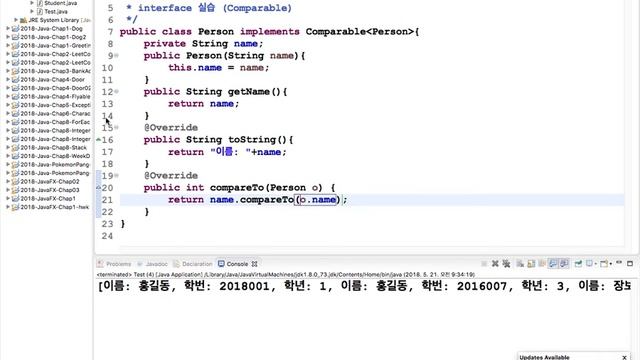Click the Test.java file icon
This screenshot has height=360, width=640.
click(x=40, y=11)
